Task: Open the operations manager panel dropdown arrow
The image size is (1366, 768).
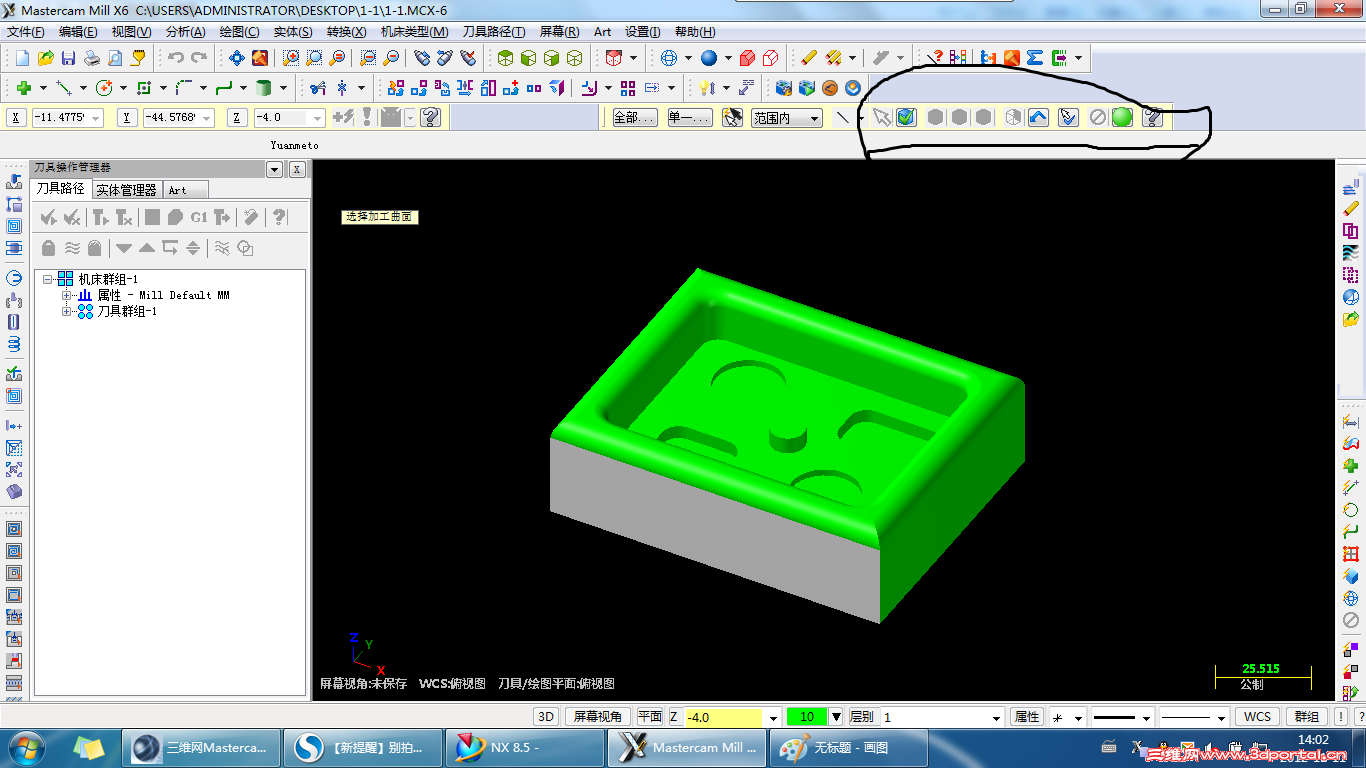Action: click(x=275, y=170)
